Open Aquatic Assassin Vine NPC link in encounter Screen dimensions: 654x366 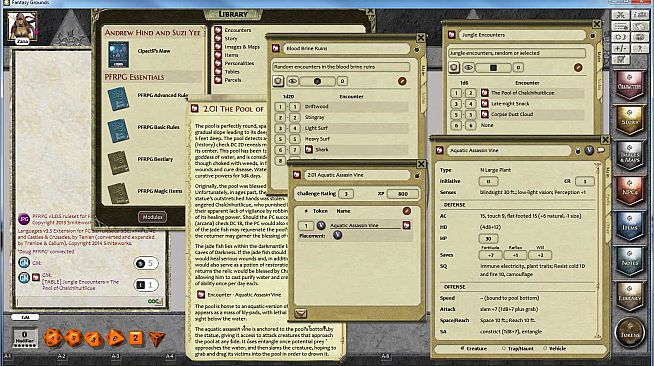[407, 226]
